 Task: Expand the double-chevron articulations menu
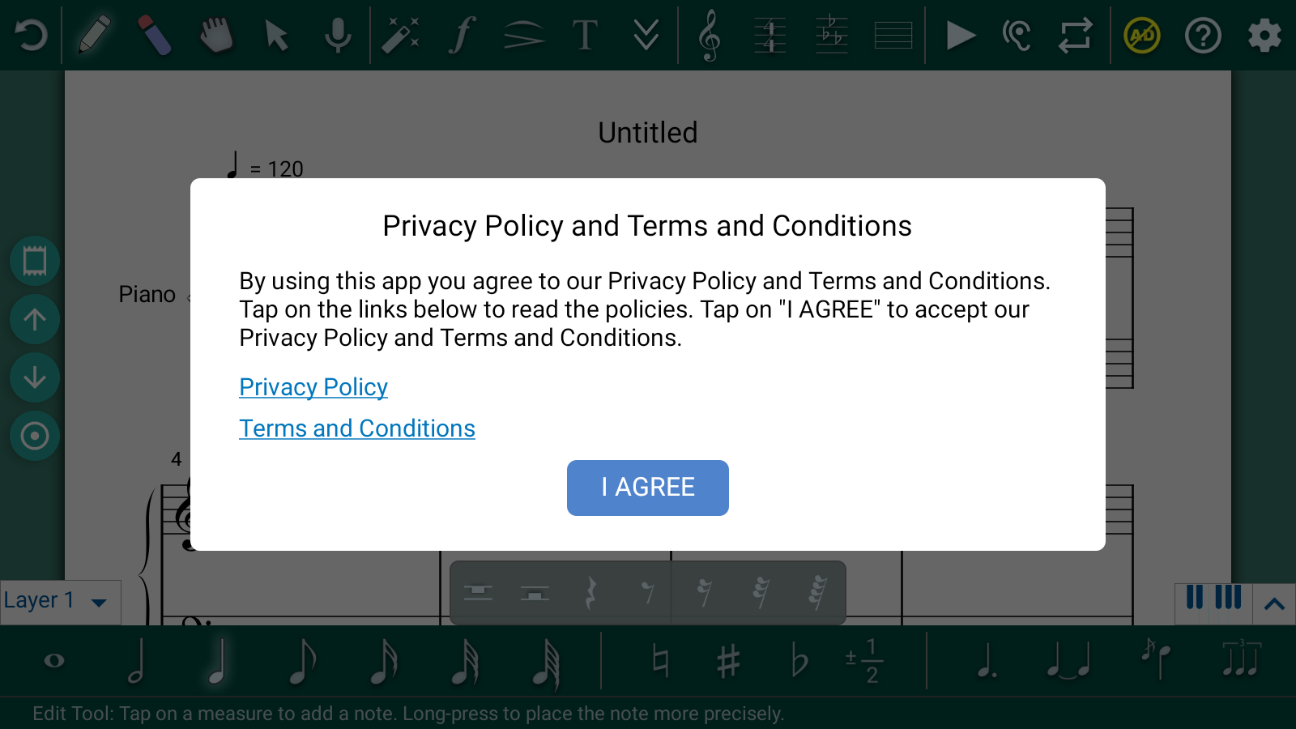pos(646,35)
